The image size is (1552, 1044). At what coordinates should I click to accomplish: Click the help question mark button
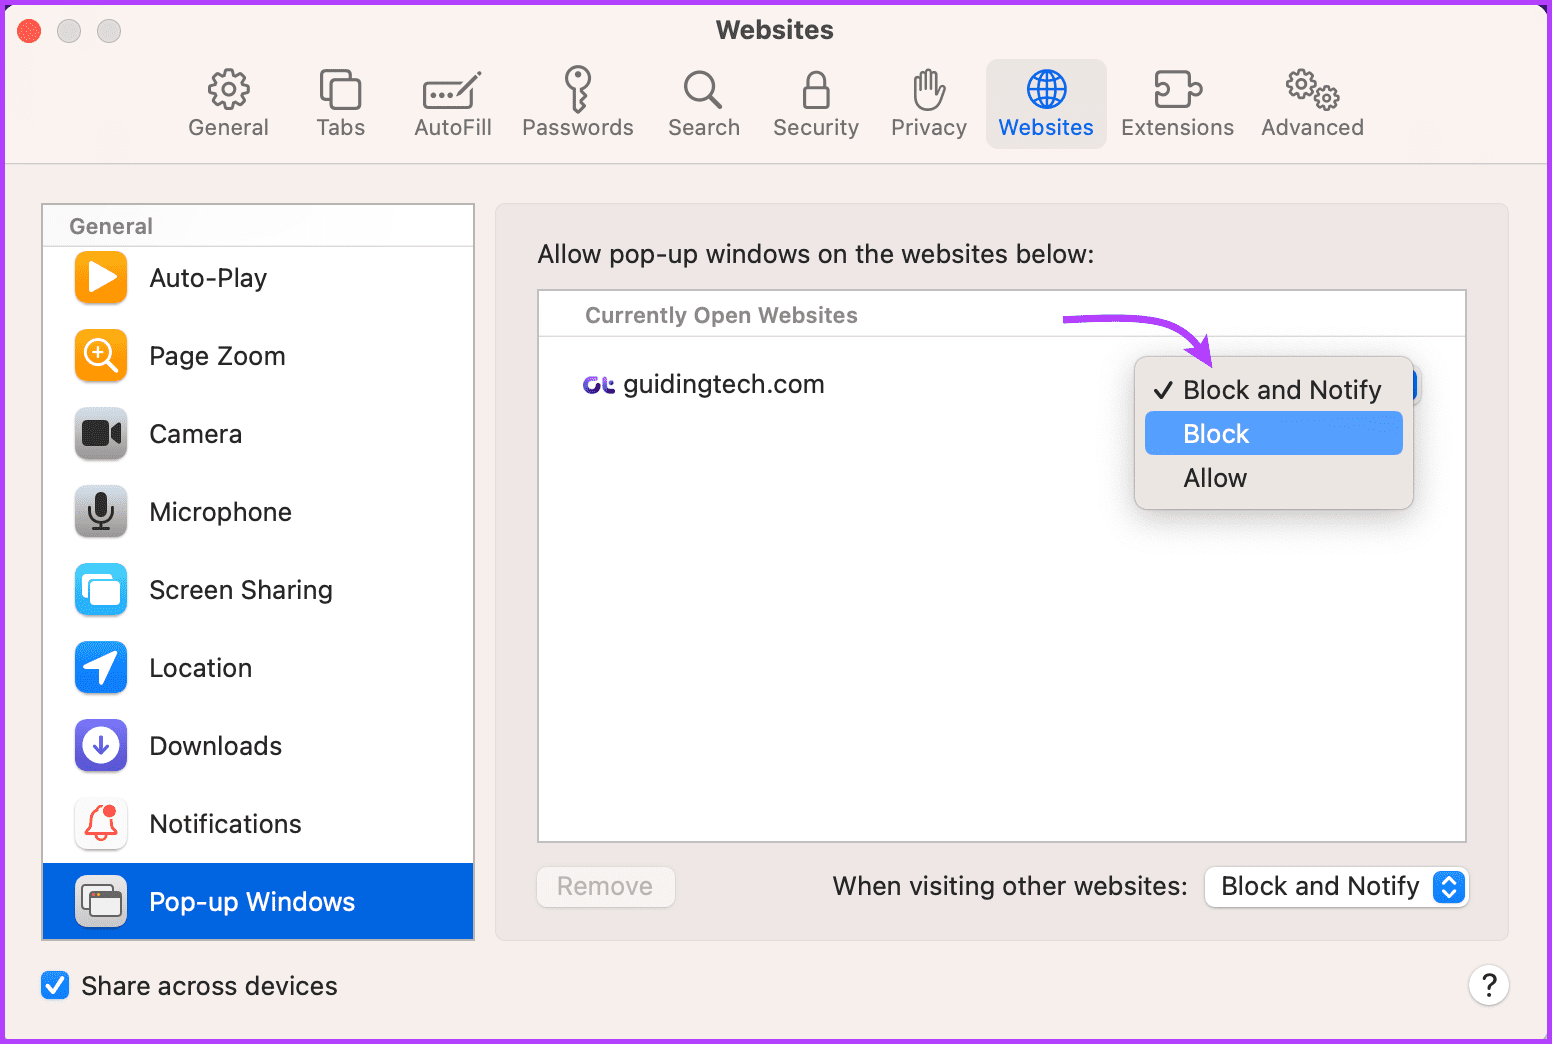click(x=1489, y=985)
